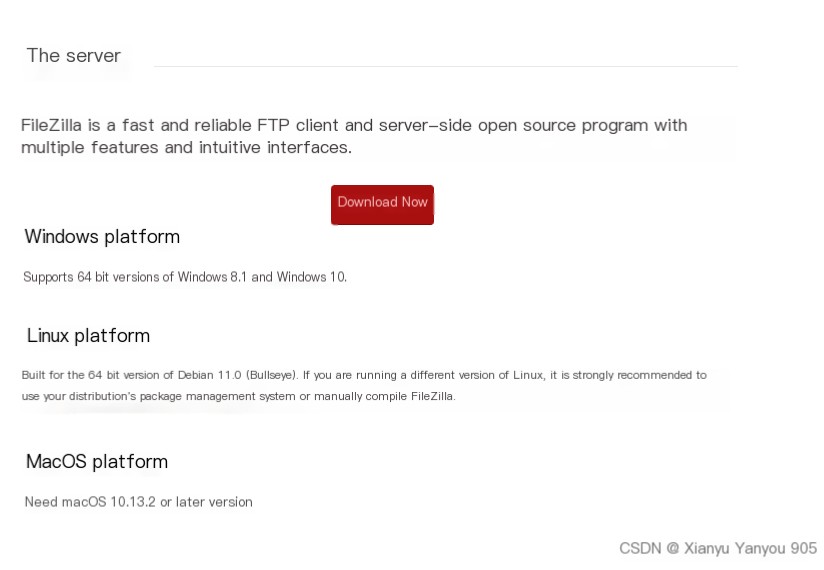Click the Linux platform heading
Viewport: 824px width, 570px height.
tap(88, 336)
